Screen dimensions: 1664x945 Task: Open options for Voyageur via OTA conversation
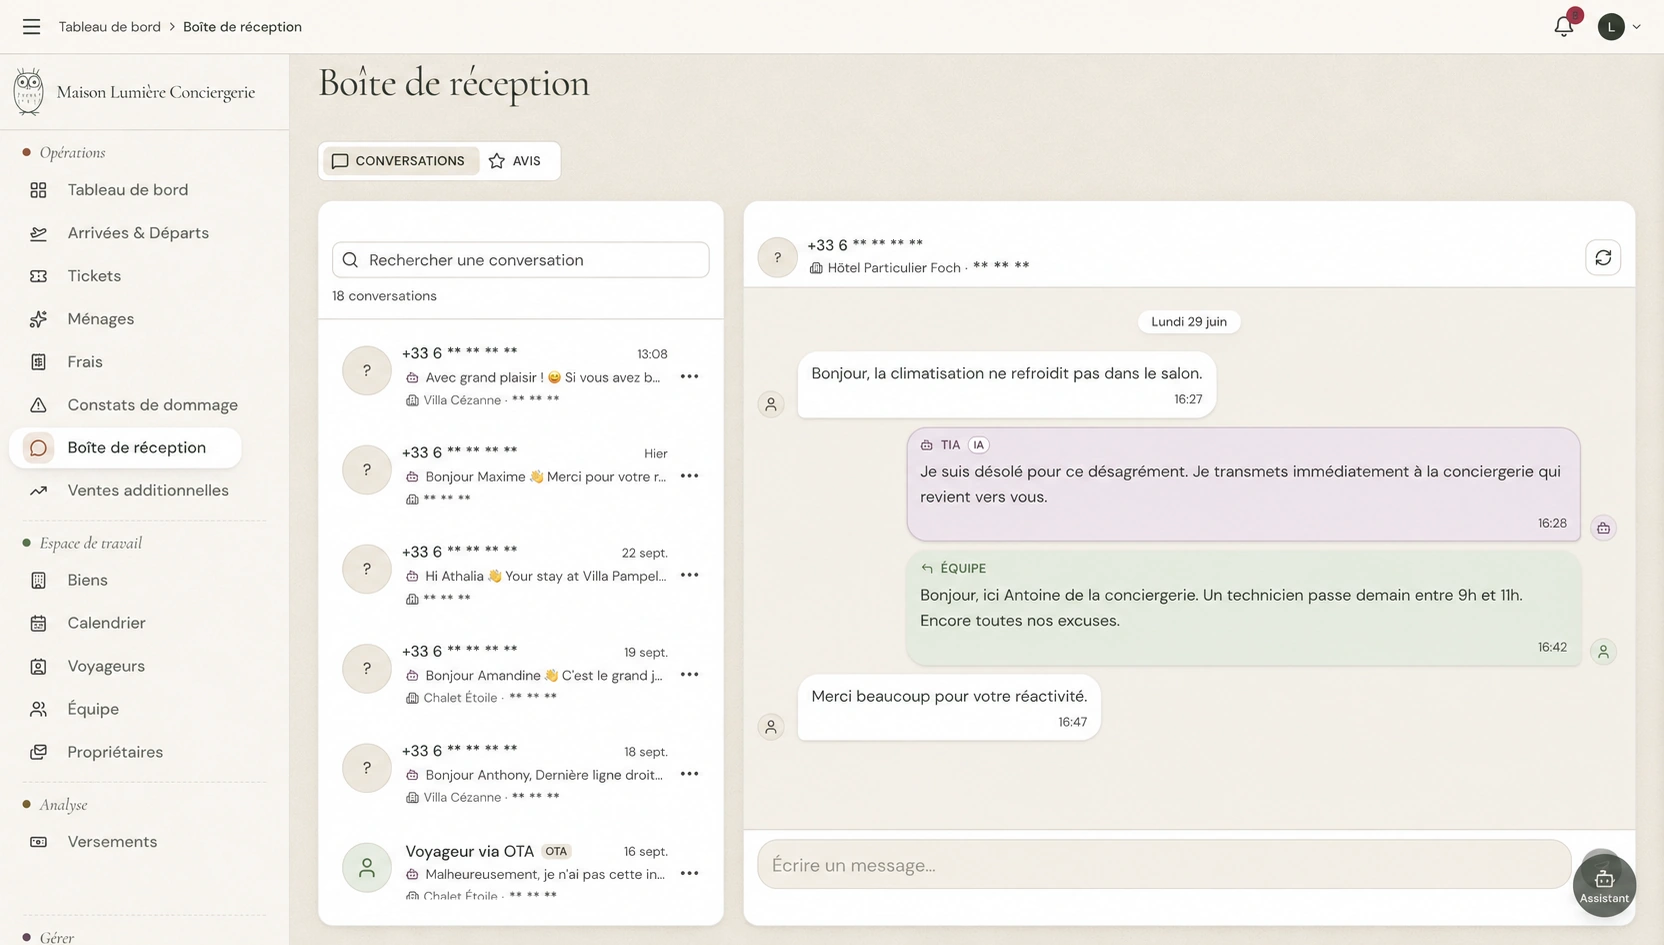689,873
